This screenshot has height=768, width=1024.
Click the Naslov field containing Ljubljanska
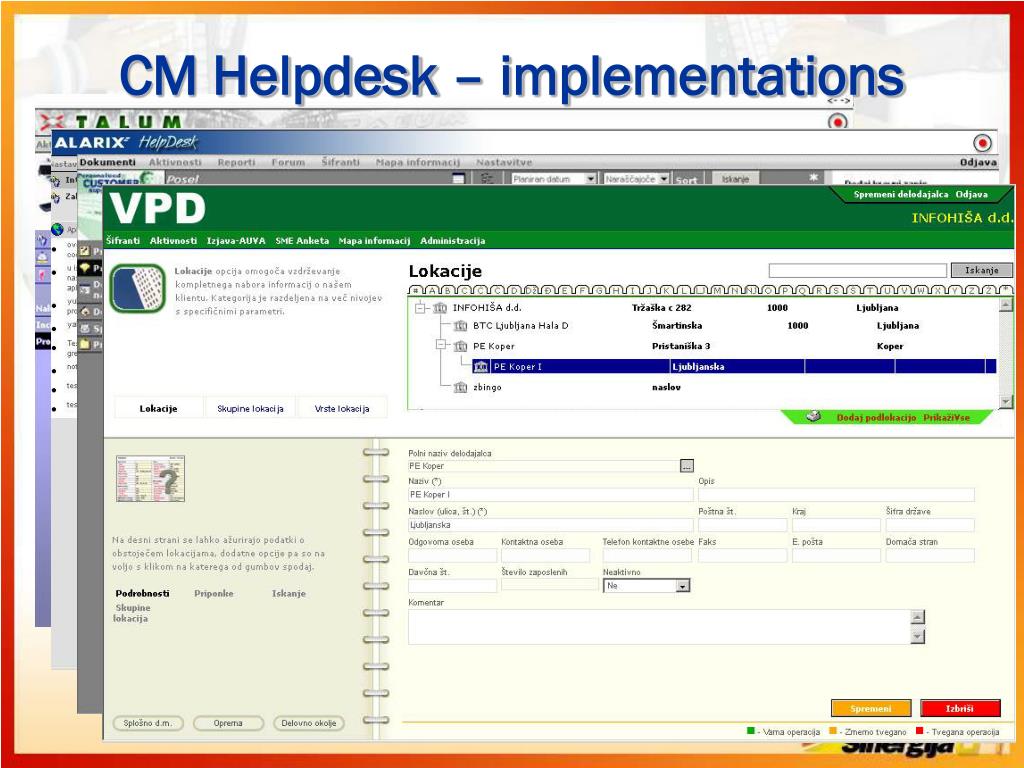[551, 524]
